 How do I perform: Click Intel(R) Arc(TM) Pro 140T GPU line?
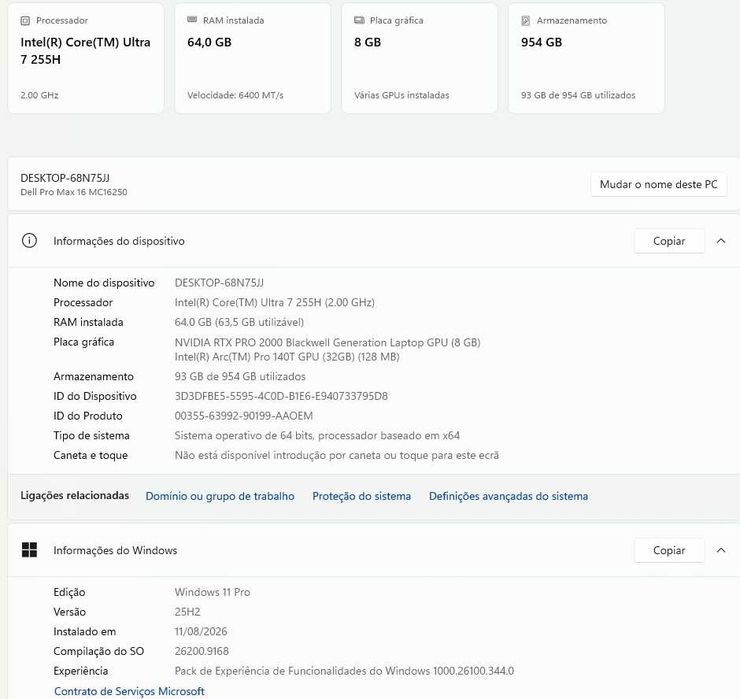click(x=287, y=357)
